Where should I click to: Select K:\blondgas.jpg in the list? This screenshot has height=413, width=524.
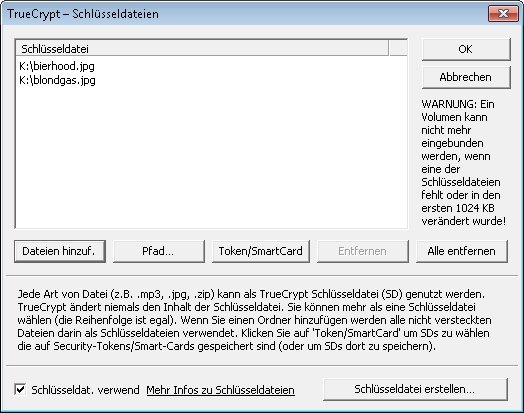point(57,80)
